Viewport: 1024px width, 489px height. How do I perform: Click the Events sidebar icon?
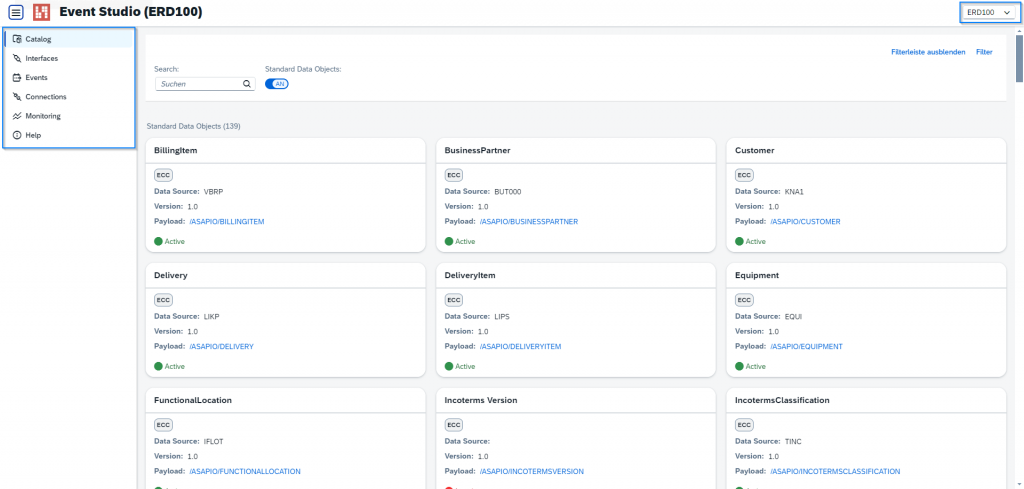17,77
